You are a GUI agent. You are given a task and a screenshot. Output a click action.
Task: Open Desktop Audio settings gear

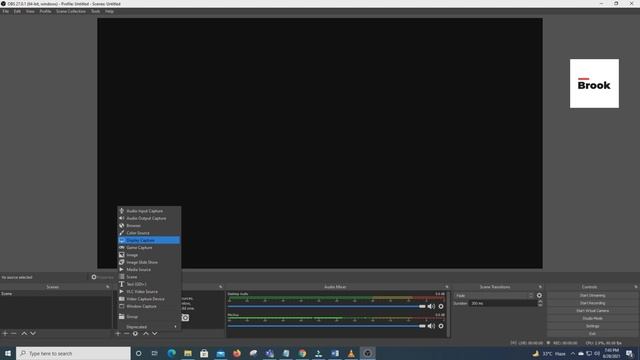[441, 306]
